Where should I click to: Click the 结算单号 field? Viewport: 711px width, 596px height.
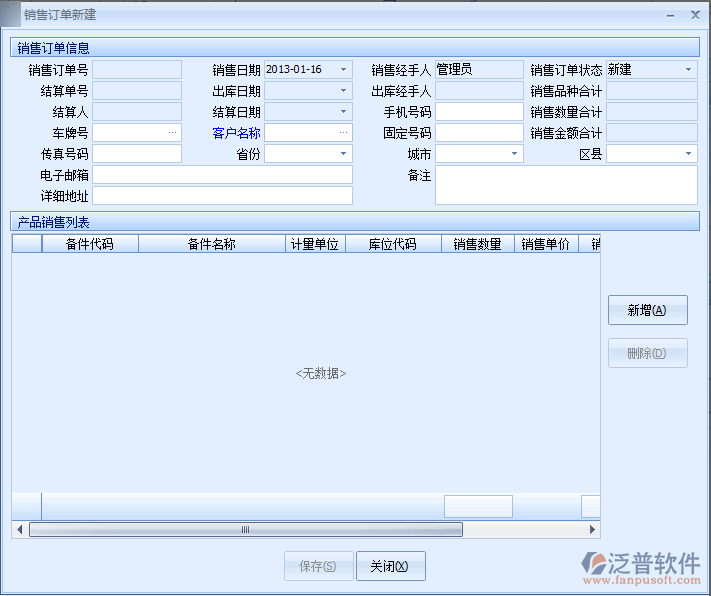pos(137,91)
